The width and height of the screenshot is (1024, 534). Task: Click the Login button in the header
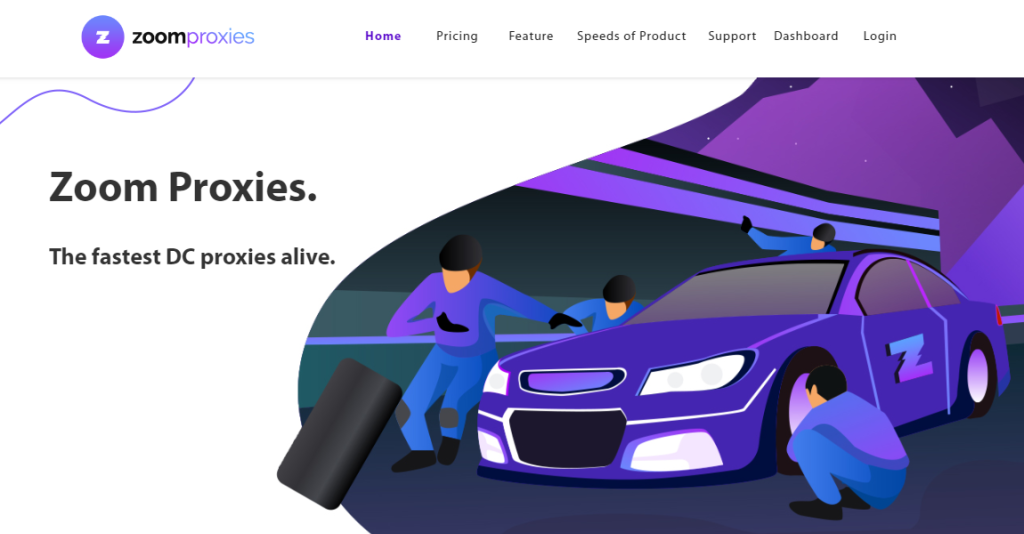click(x=880, y=36)
